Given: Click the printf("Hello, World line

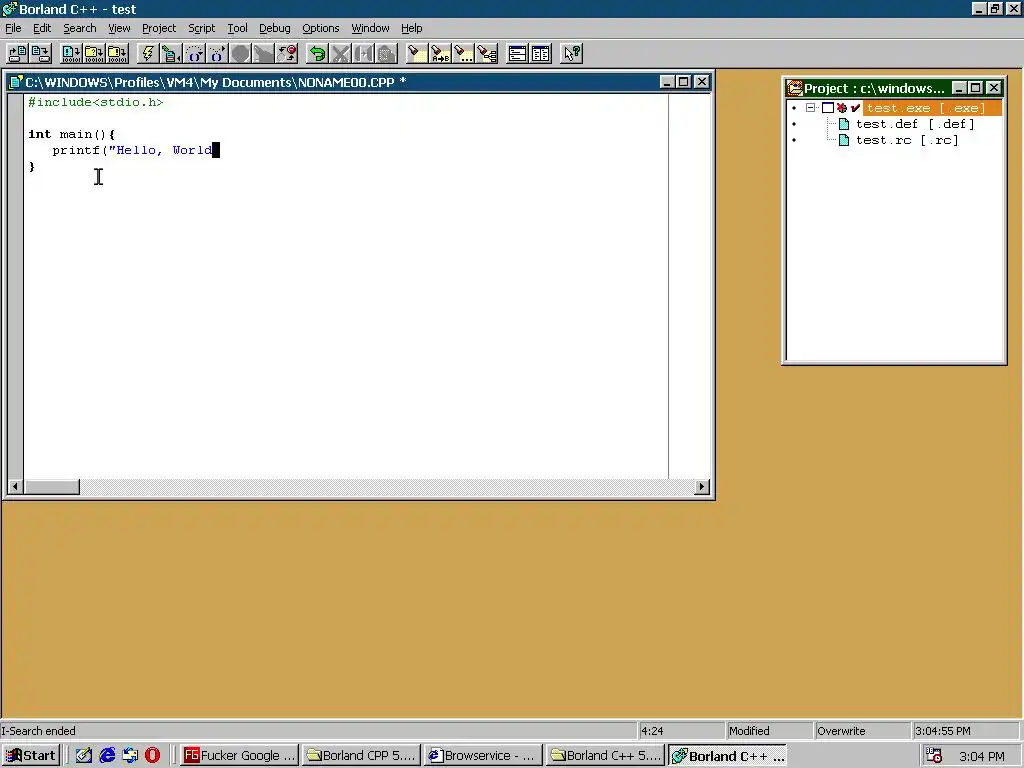Looking at the screenshot, I should point(133,150).
